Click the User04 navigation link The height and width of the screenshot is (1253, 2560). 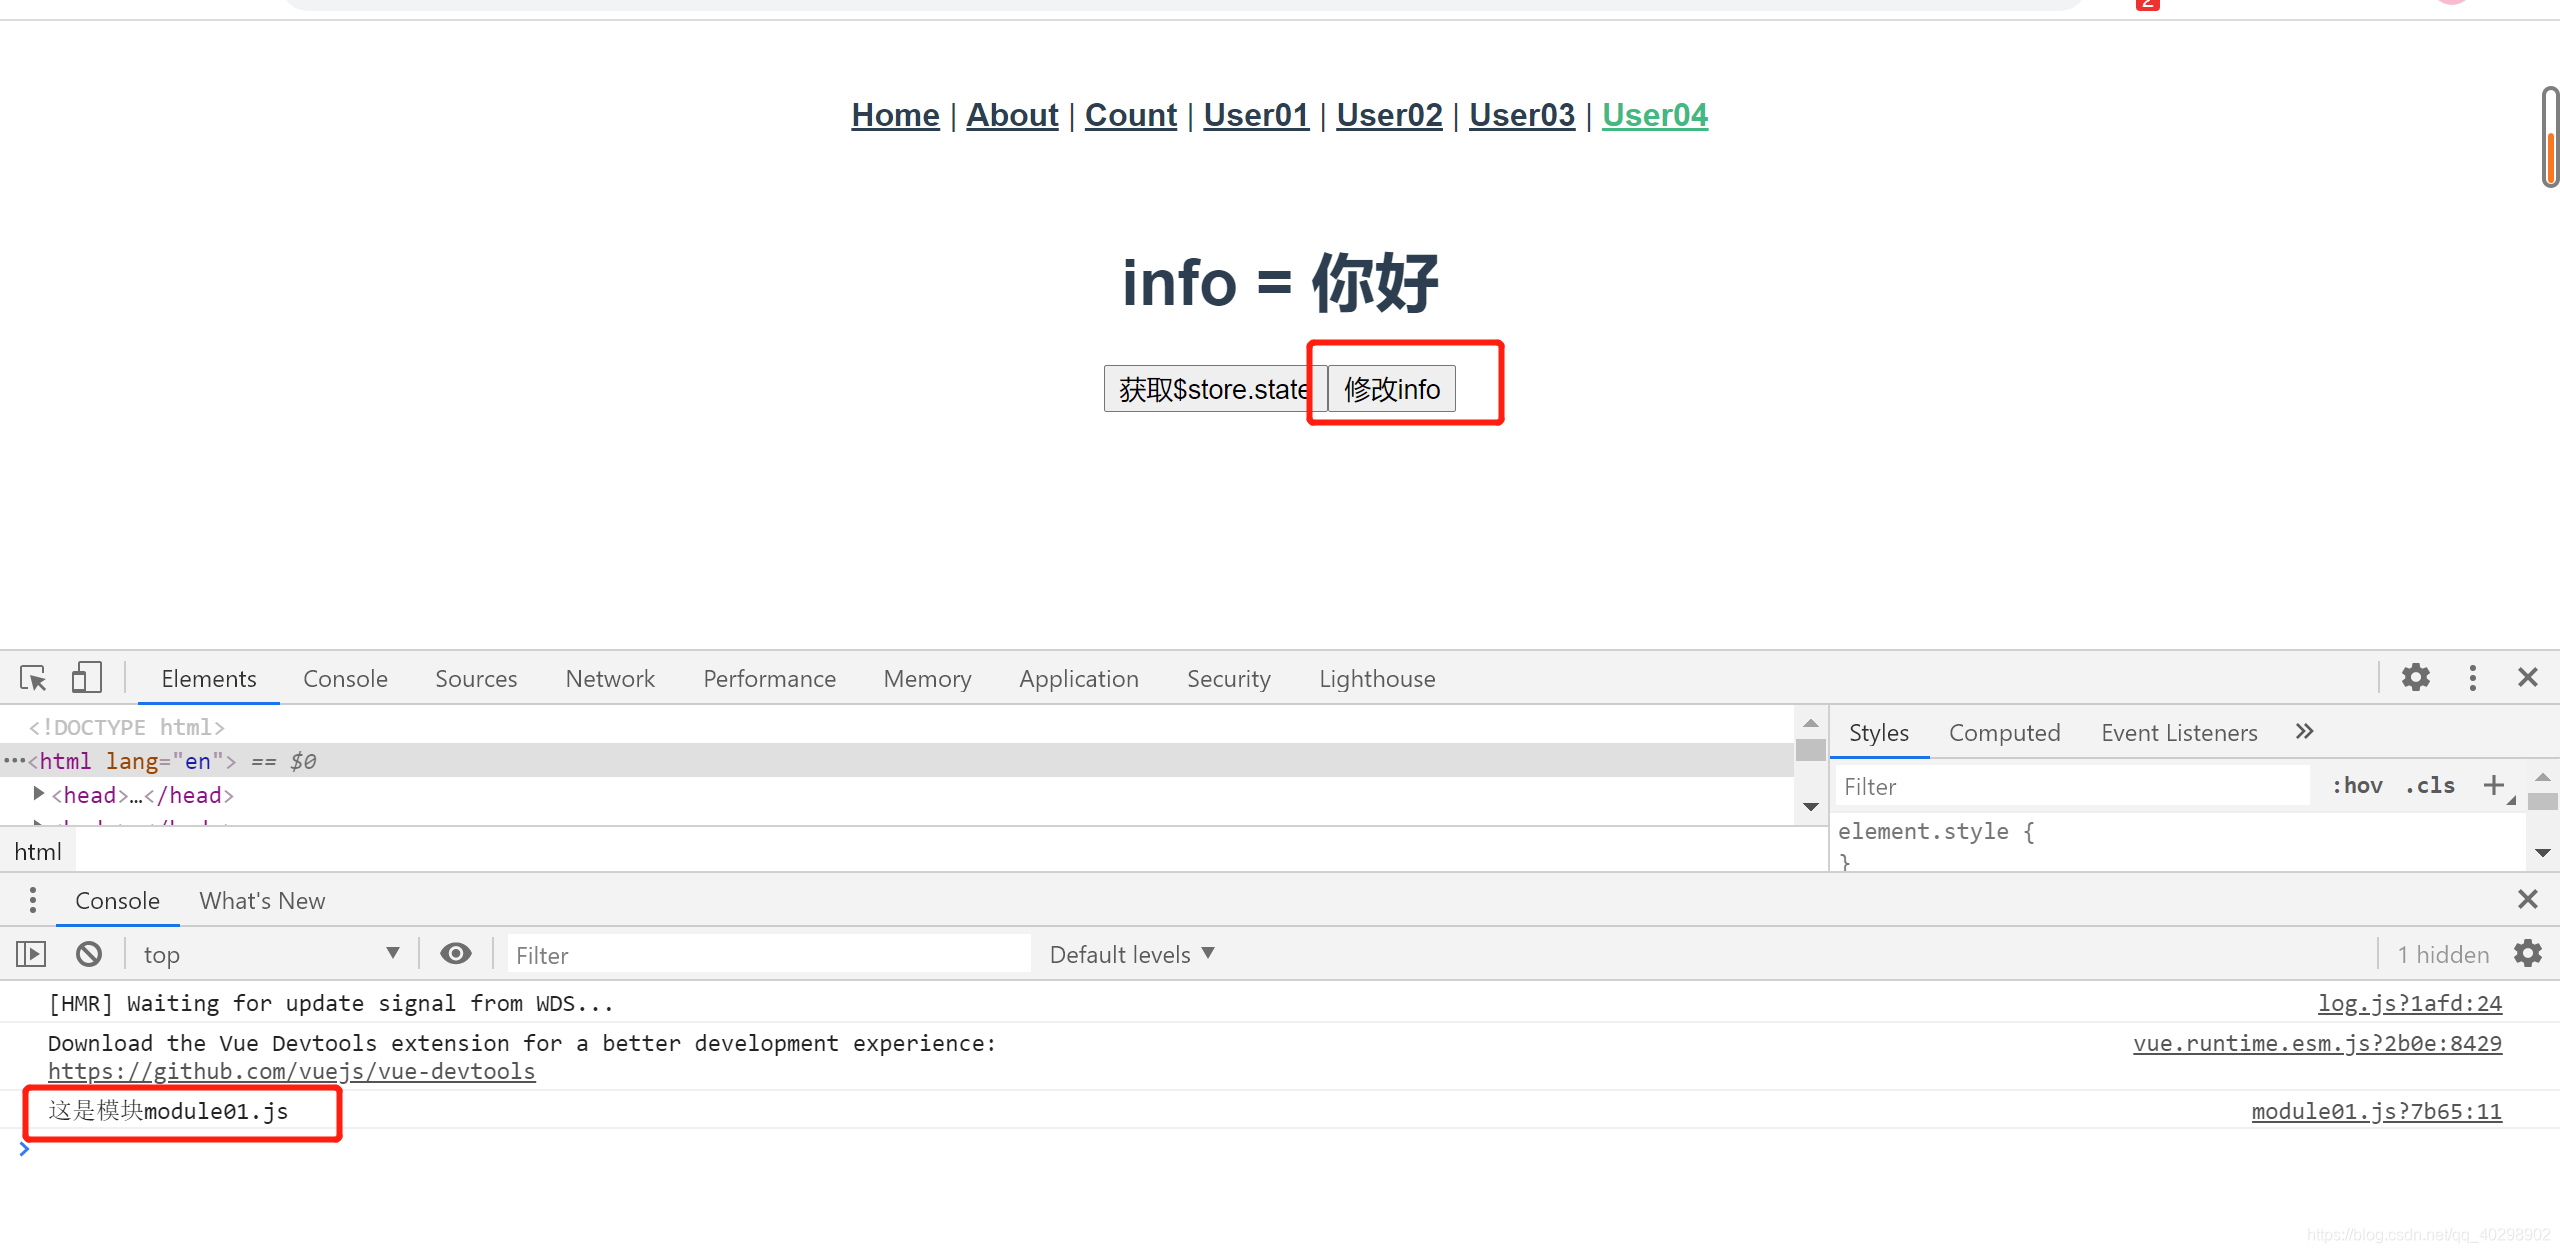[x=1656, y=114]
